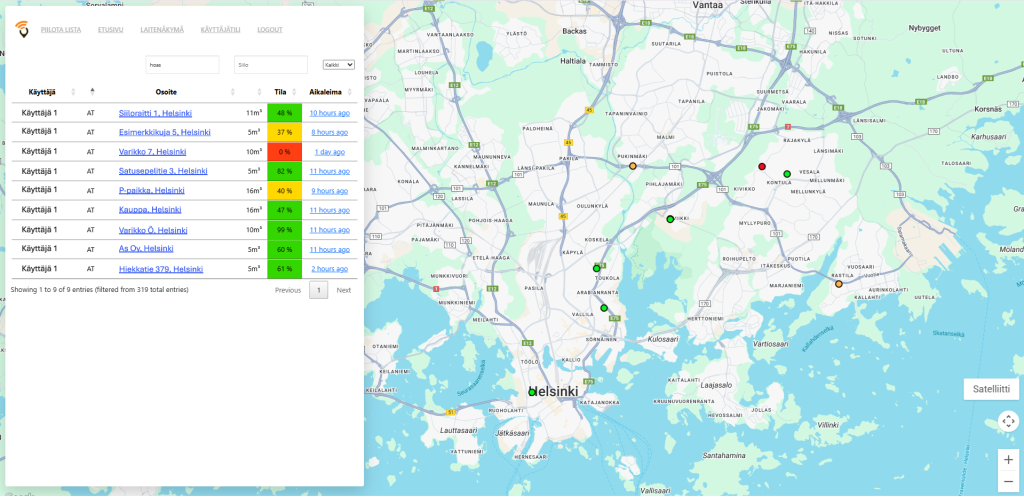1024x497 pixels.
Task: Select the orange marker at Pukinmäki
Action: click(632, 166)
